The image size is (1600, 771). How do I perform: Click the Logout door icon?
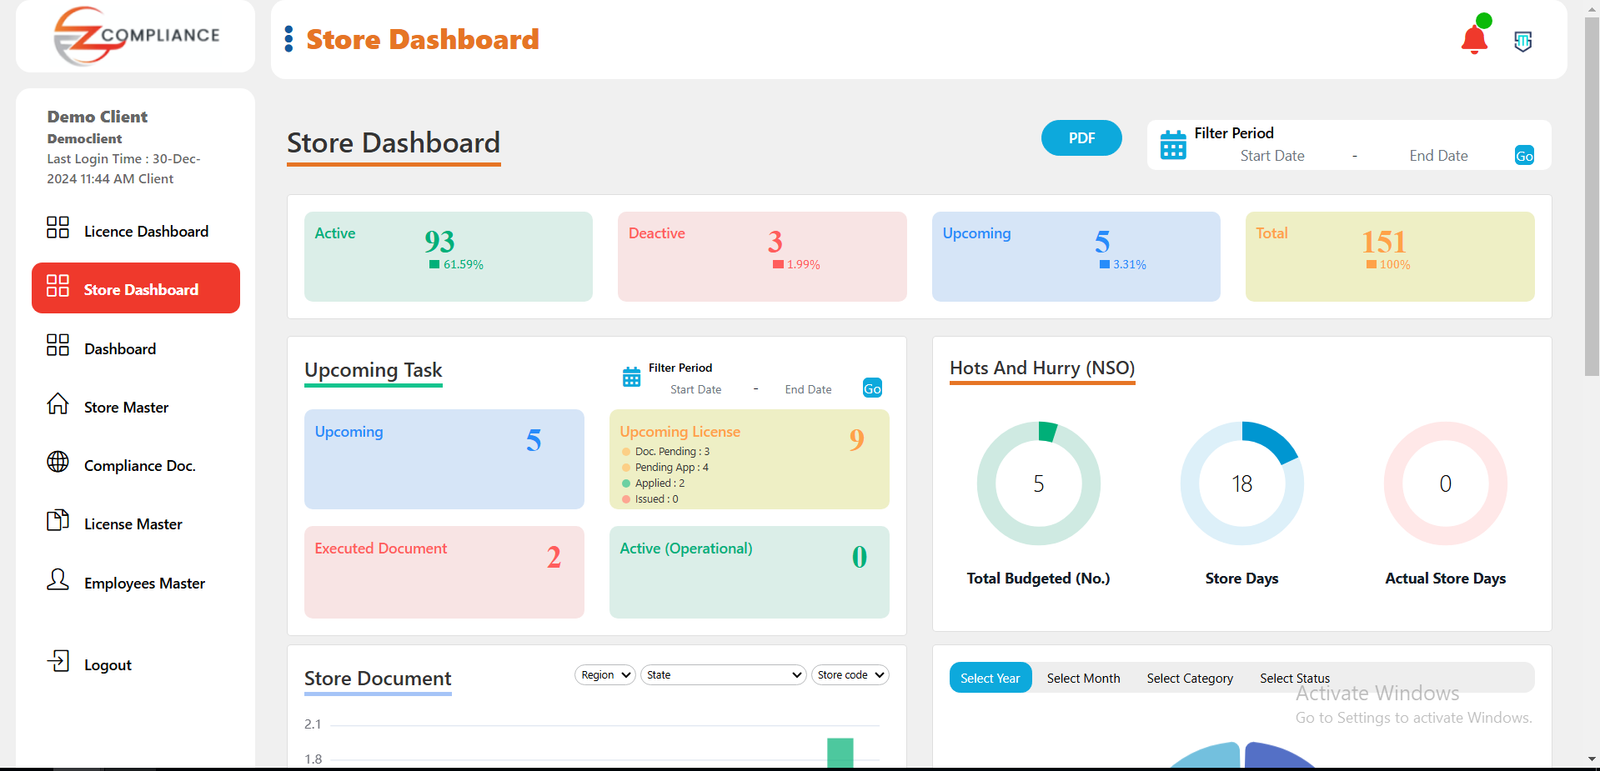(58, 661)
